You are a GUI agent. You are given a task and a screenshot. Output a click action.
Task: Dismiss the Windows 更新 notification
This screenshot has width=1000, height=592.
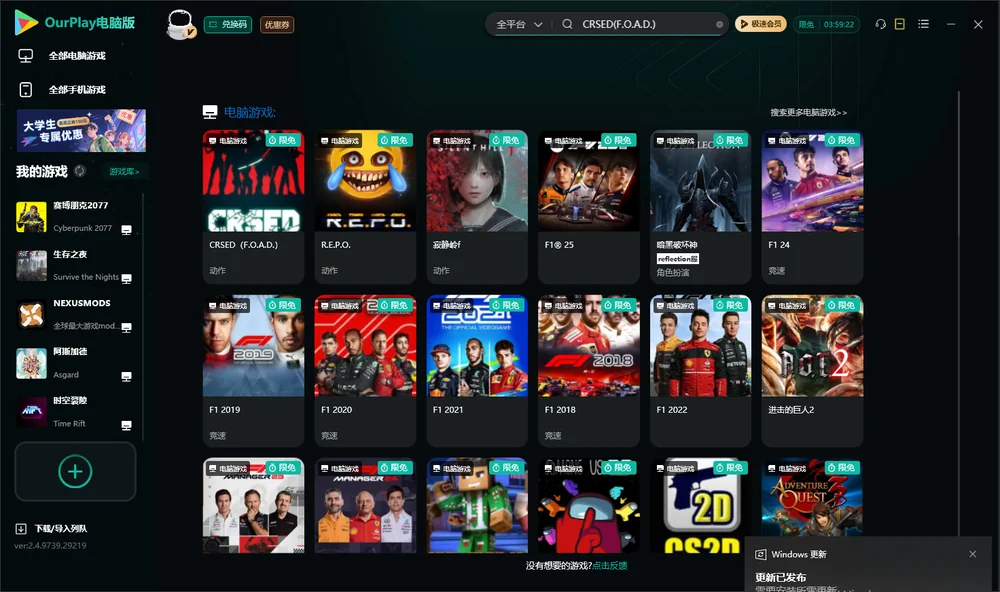(x=973, y=554)
